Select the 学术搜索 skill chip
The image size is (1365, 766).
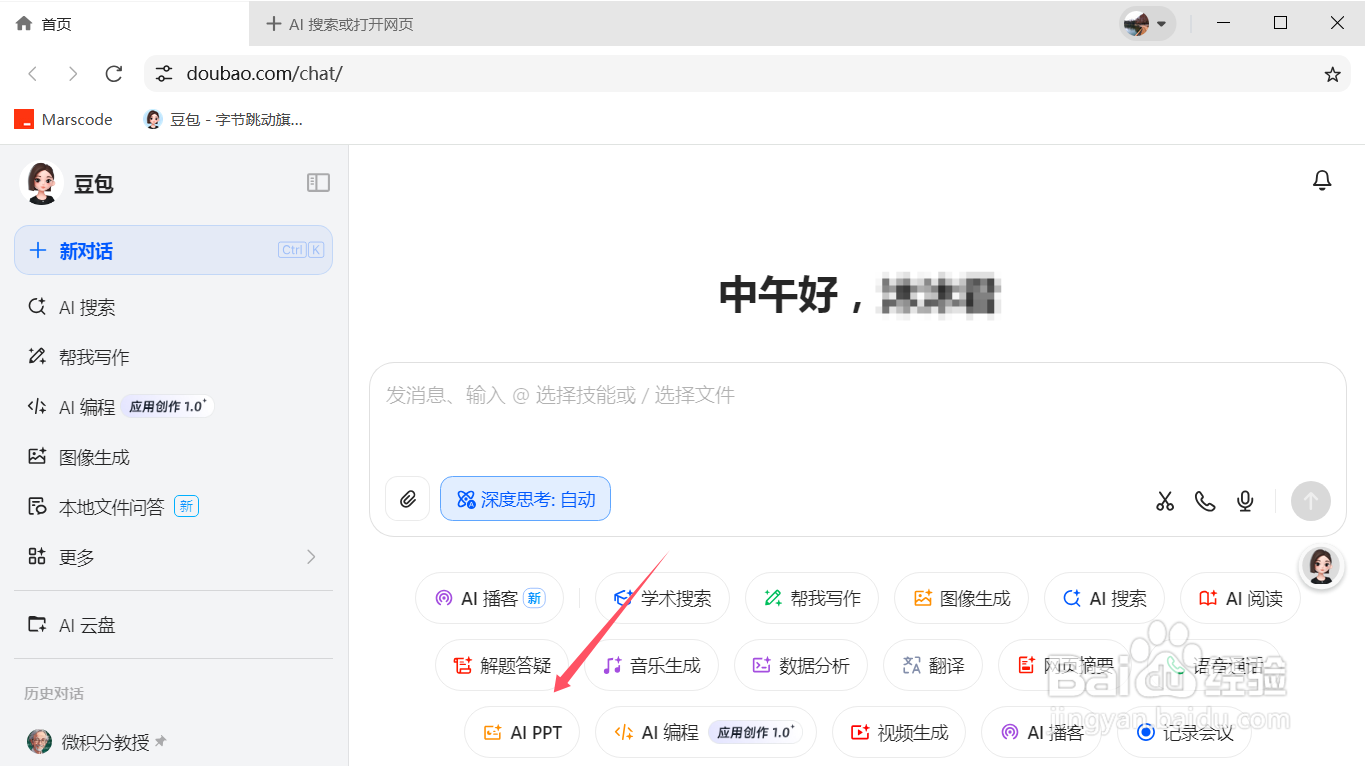(662, 599)
